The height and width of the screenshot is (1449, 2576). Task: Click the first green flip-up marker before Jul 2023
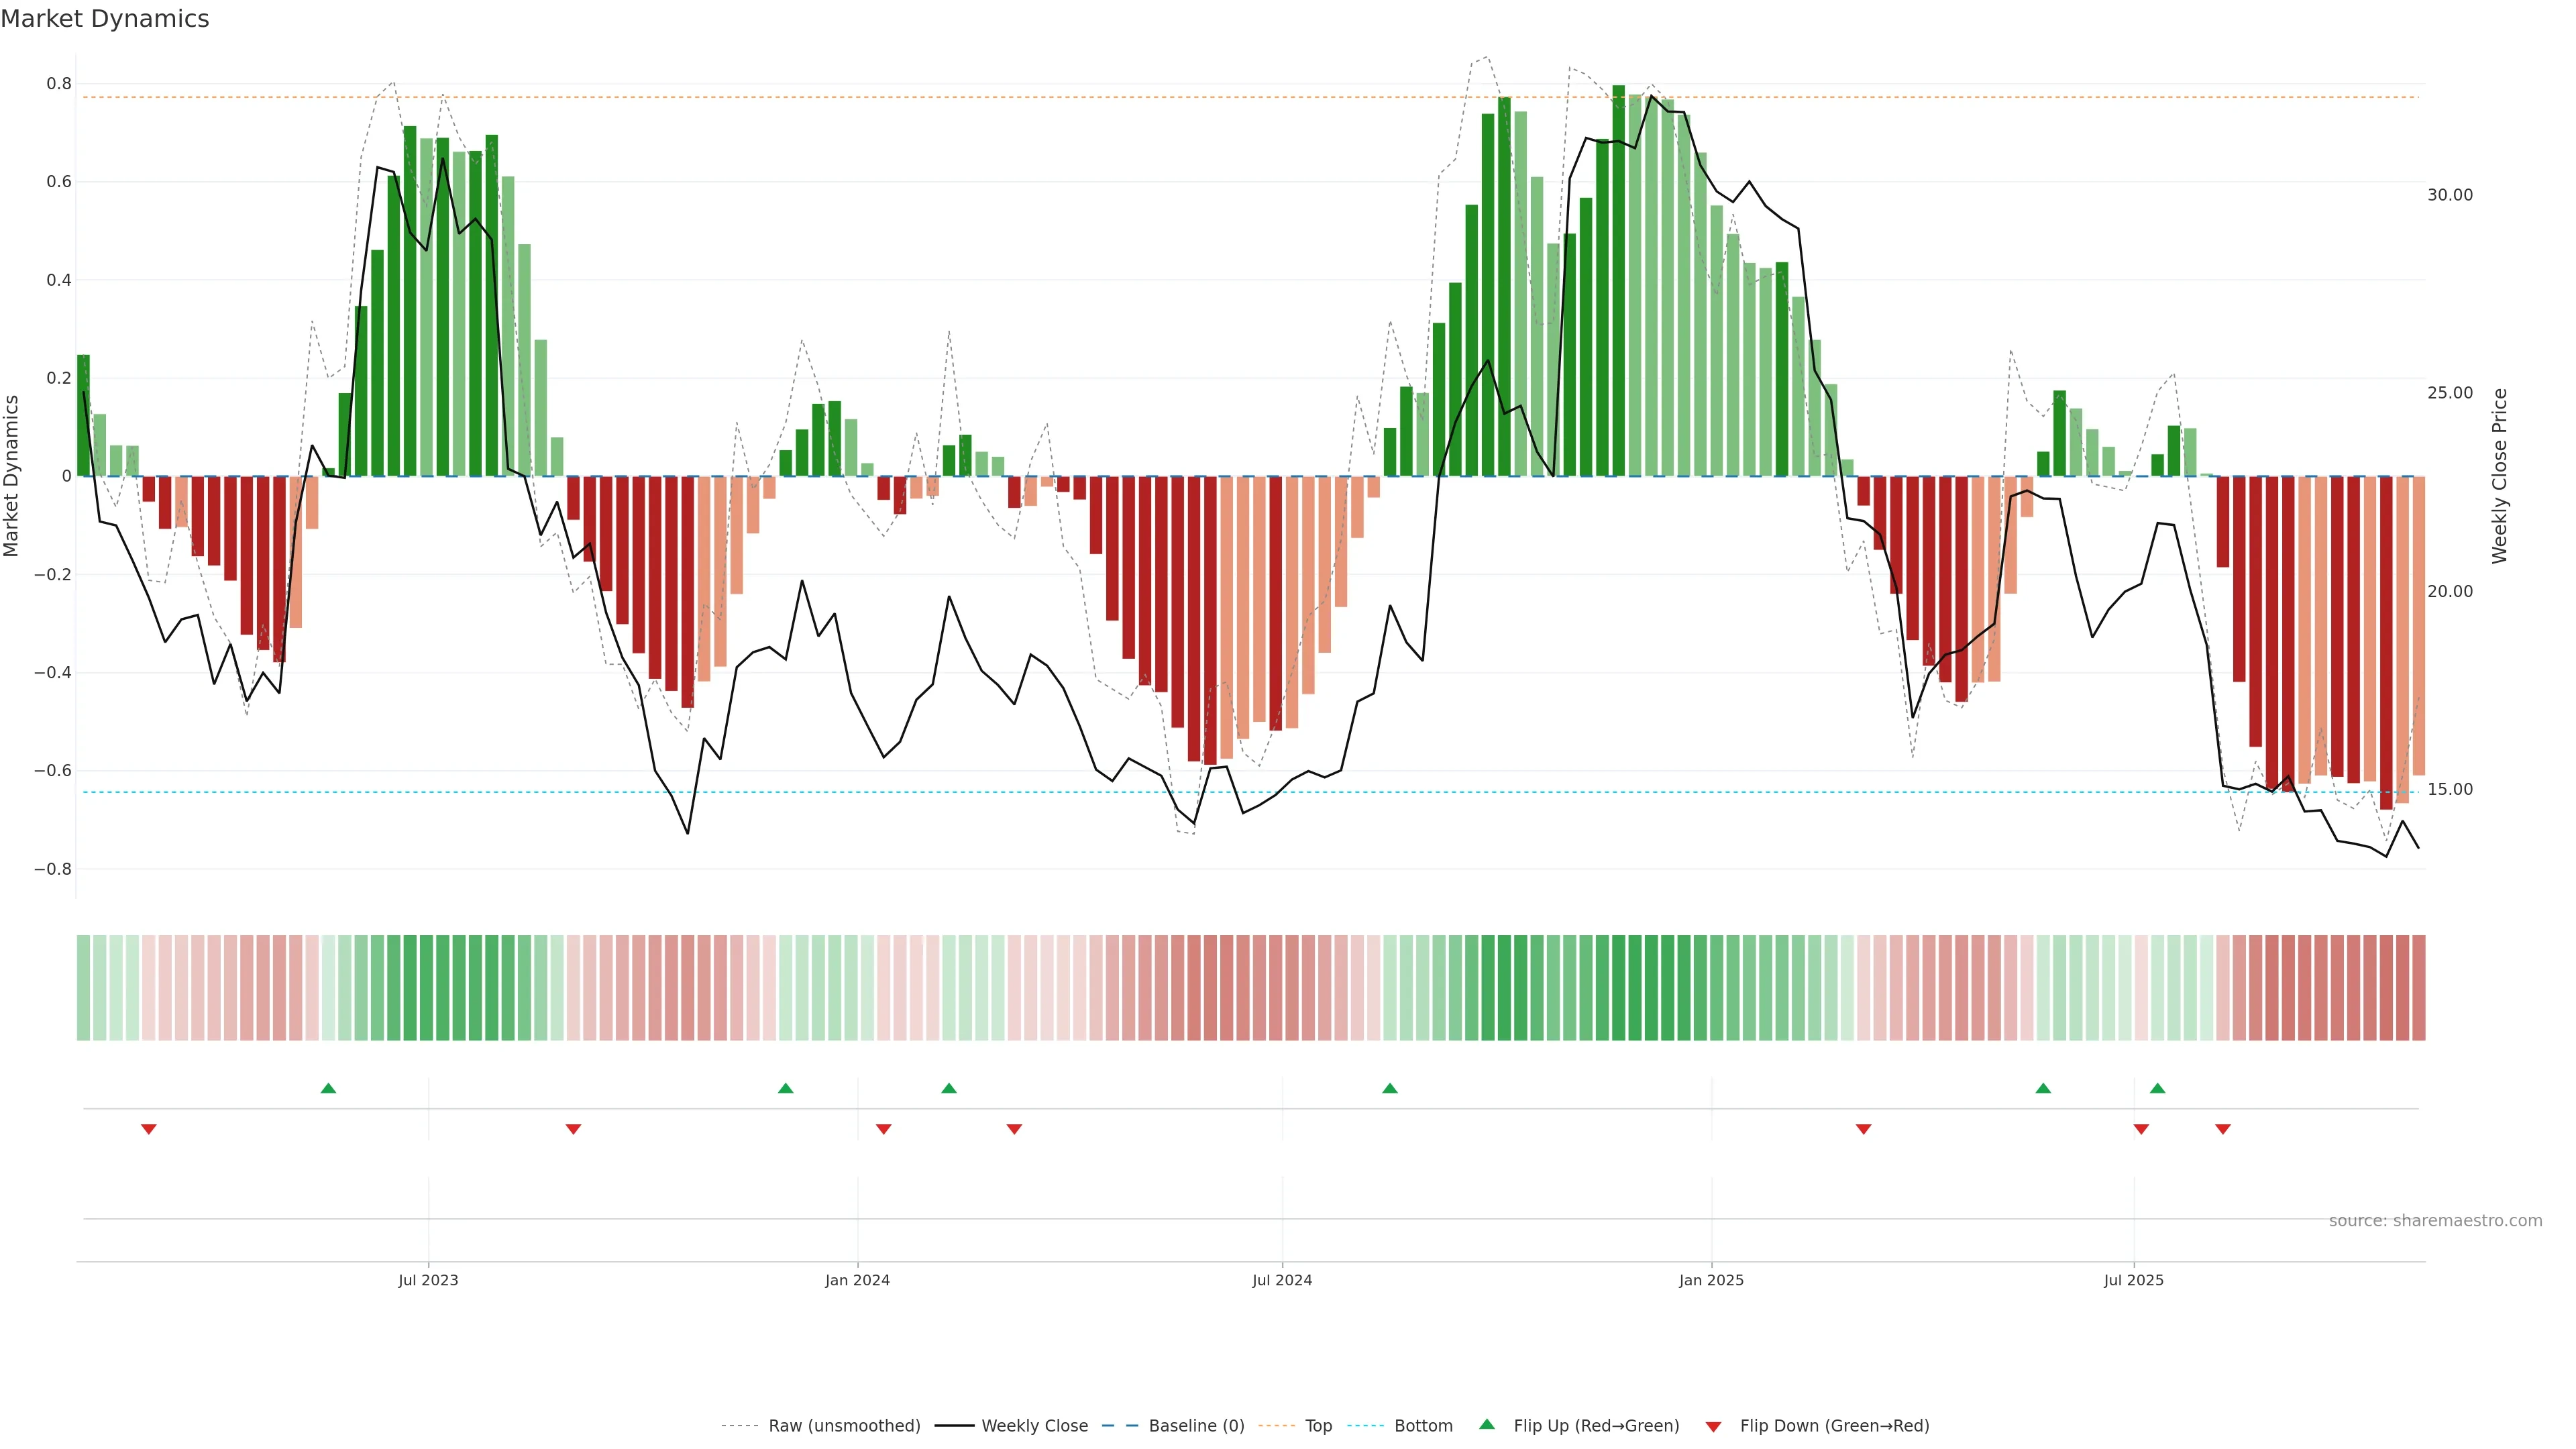328,1088
